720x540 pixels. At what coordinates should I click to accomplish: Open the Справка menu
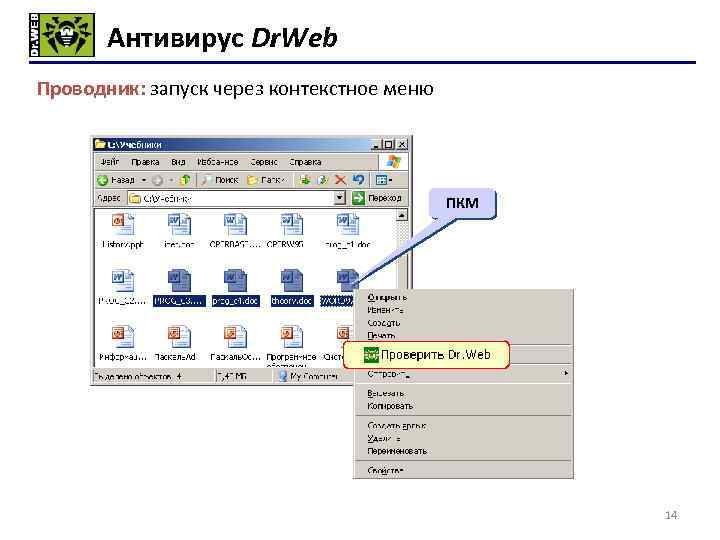coord(305,162)
